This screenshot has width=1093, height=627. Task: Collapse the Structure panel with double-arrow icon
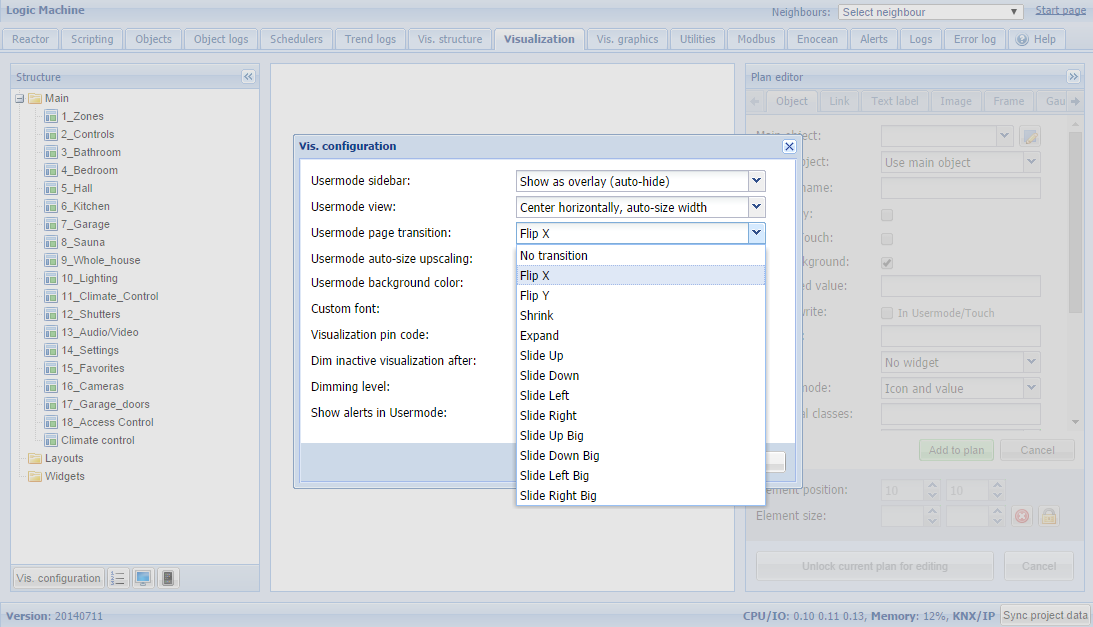pyautogui.click(x=248, y=77)
